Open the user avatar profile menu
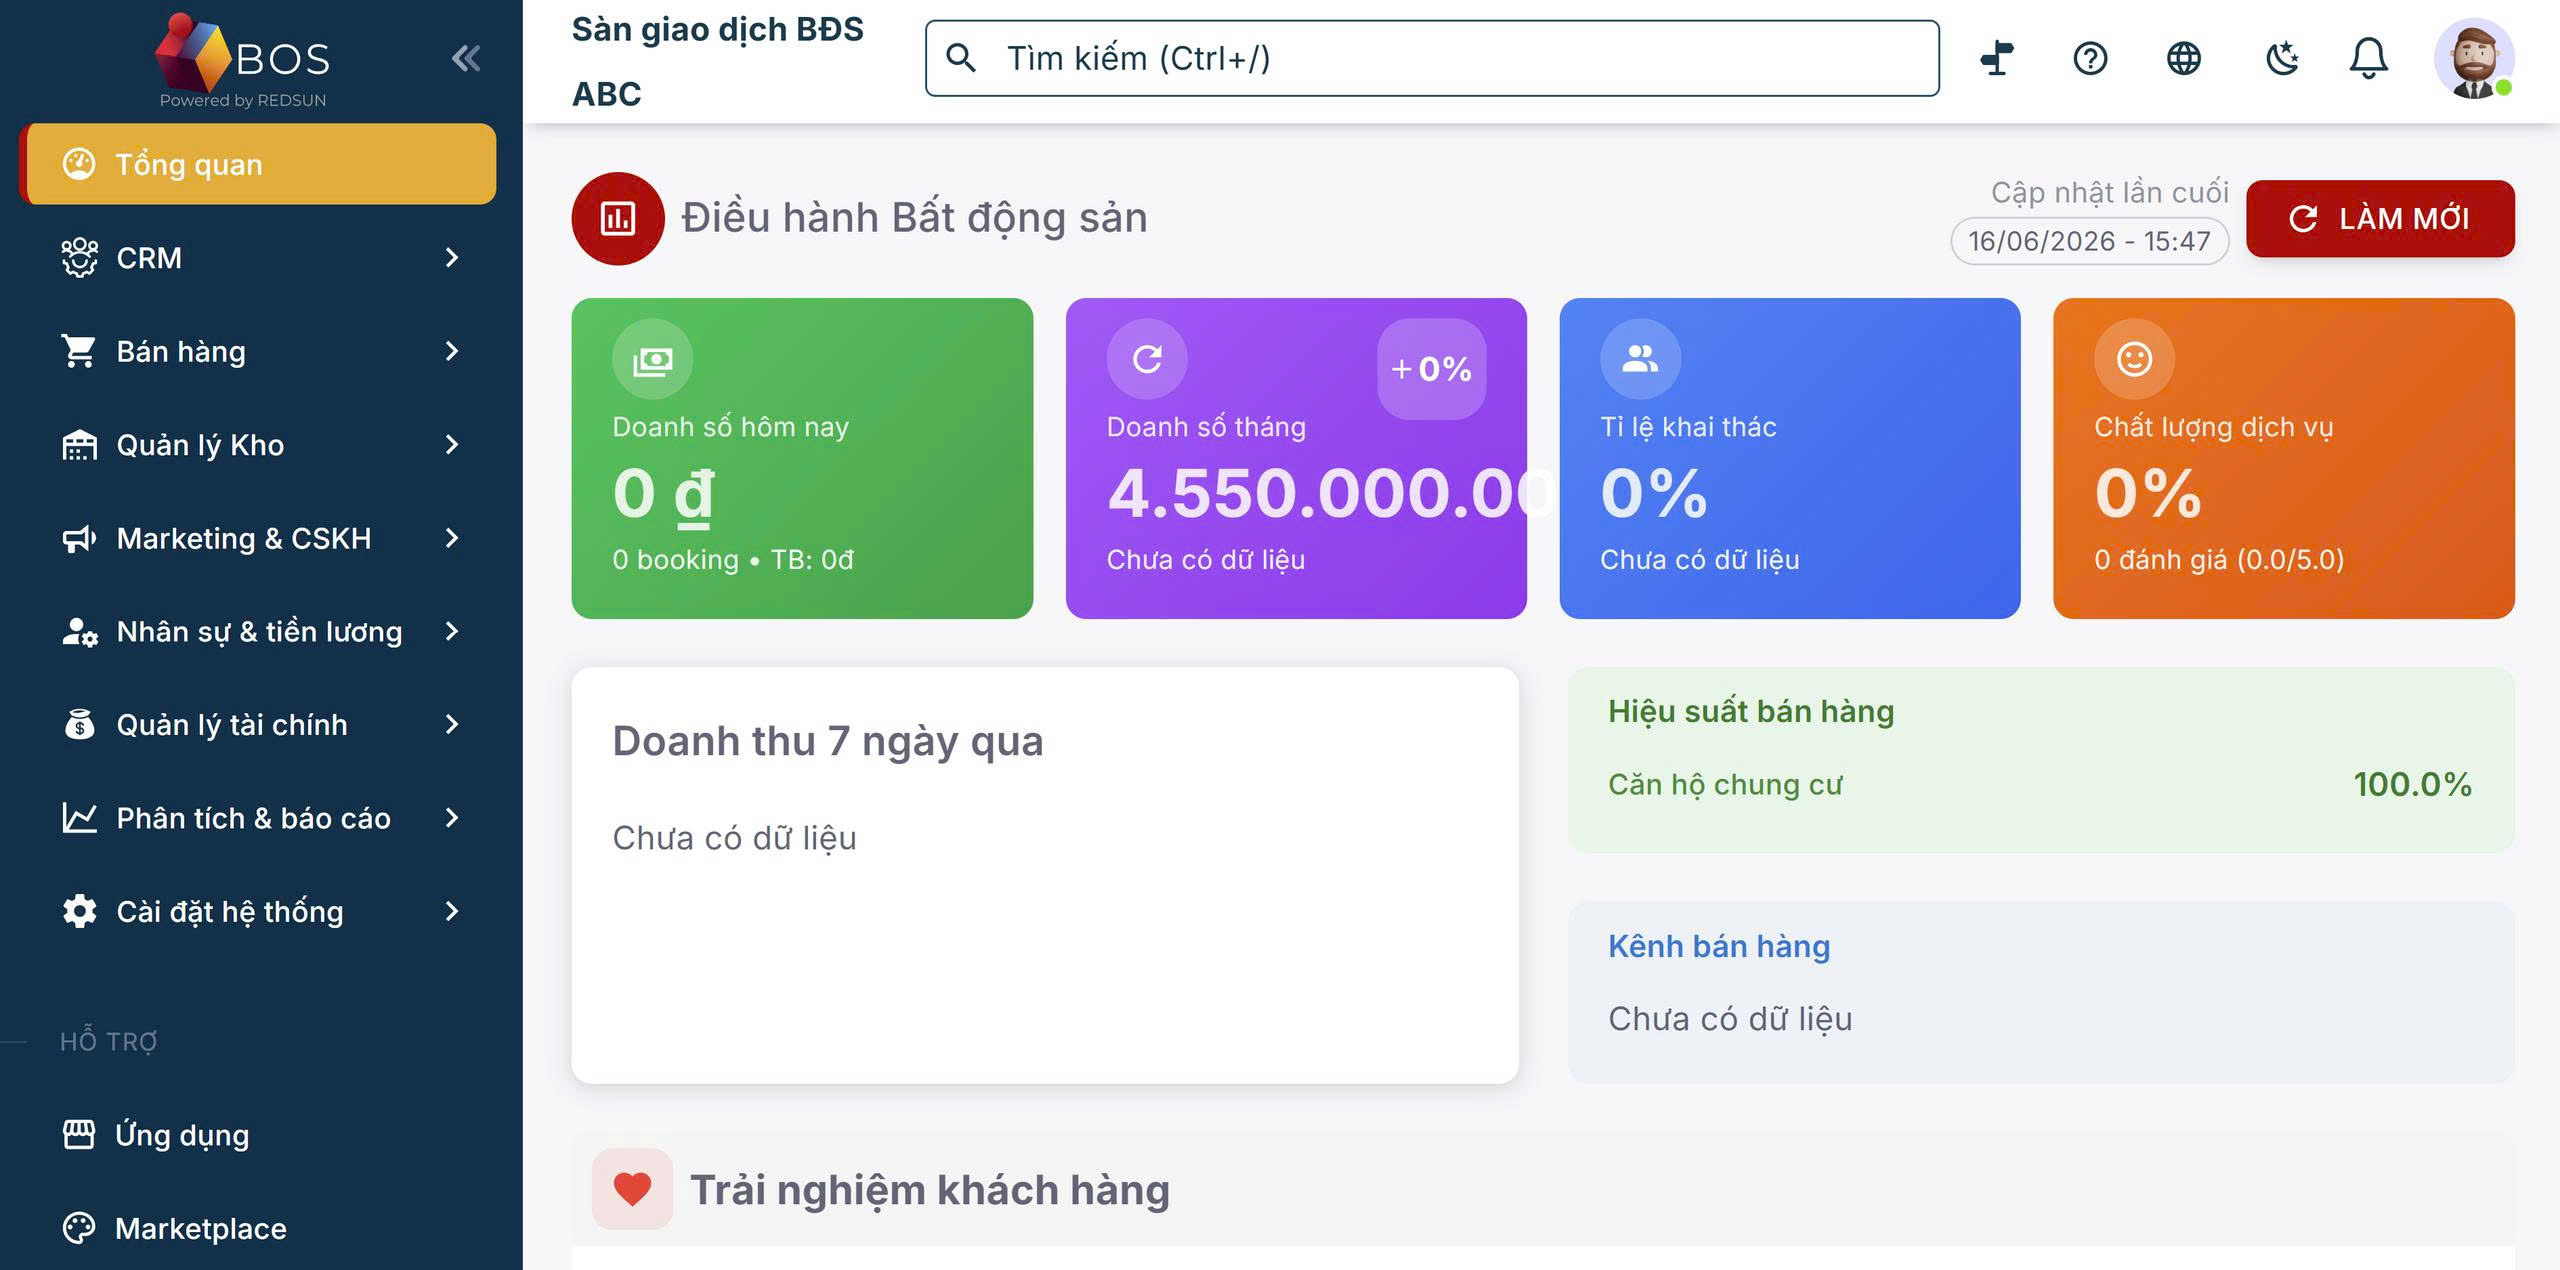 [2474, 59]
